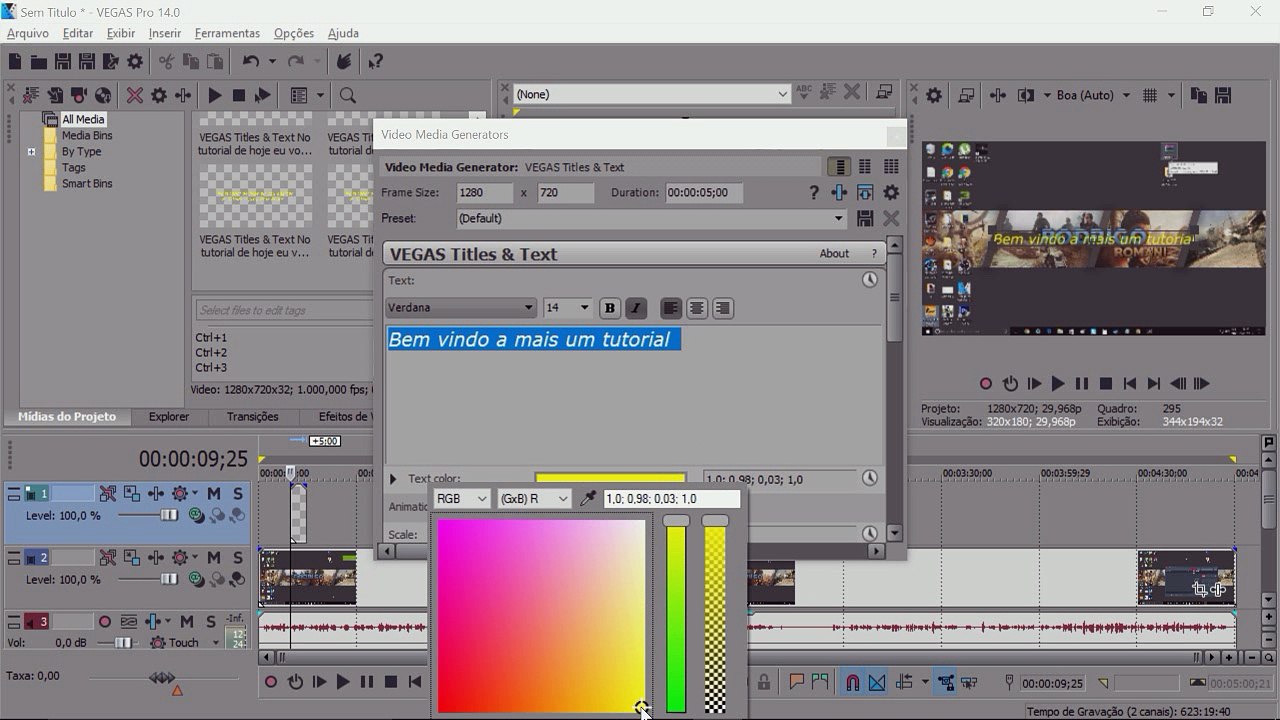Start media preview in Project Media toolbar
The image size is (1280, 720).
214,96
